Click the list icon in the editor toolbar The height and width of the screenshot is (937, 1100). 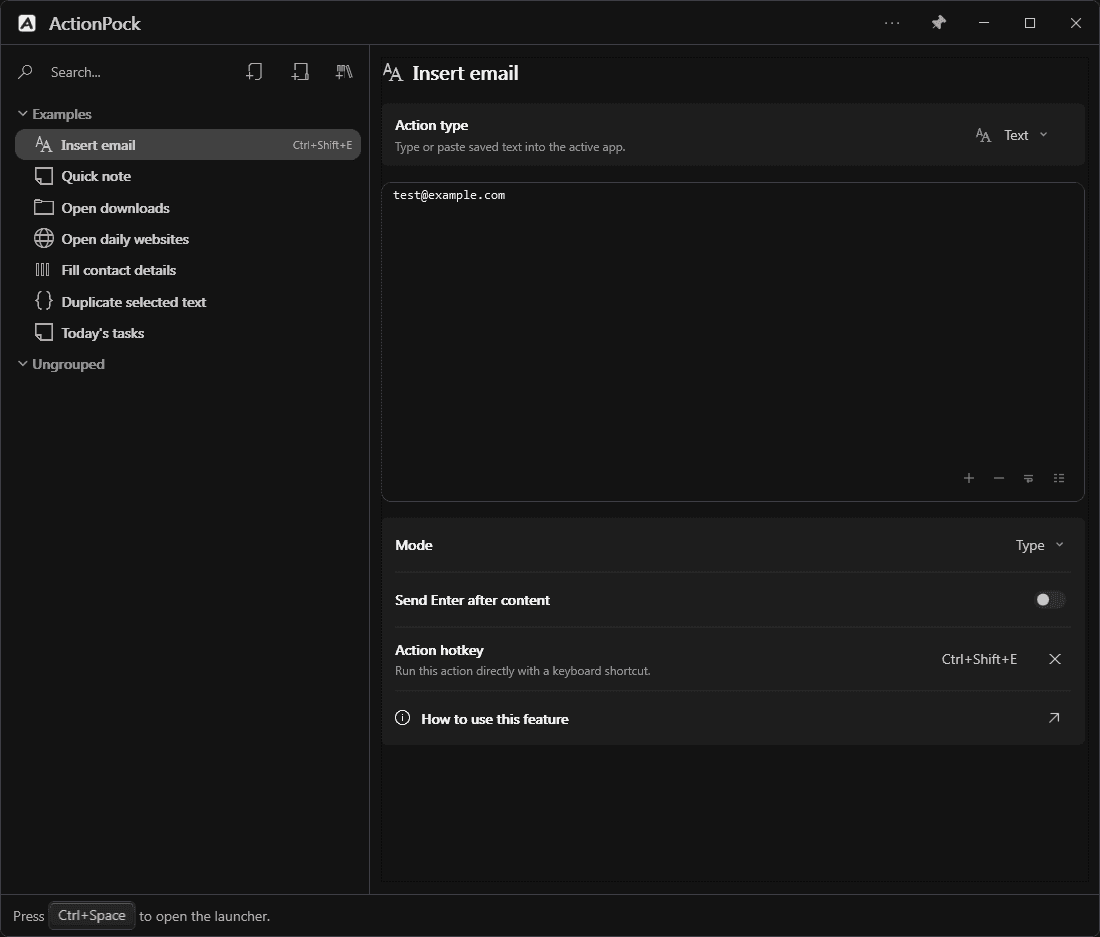click(1059, 478)
